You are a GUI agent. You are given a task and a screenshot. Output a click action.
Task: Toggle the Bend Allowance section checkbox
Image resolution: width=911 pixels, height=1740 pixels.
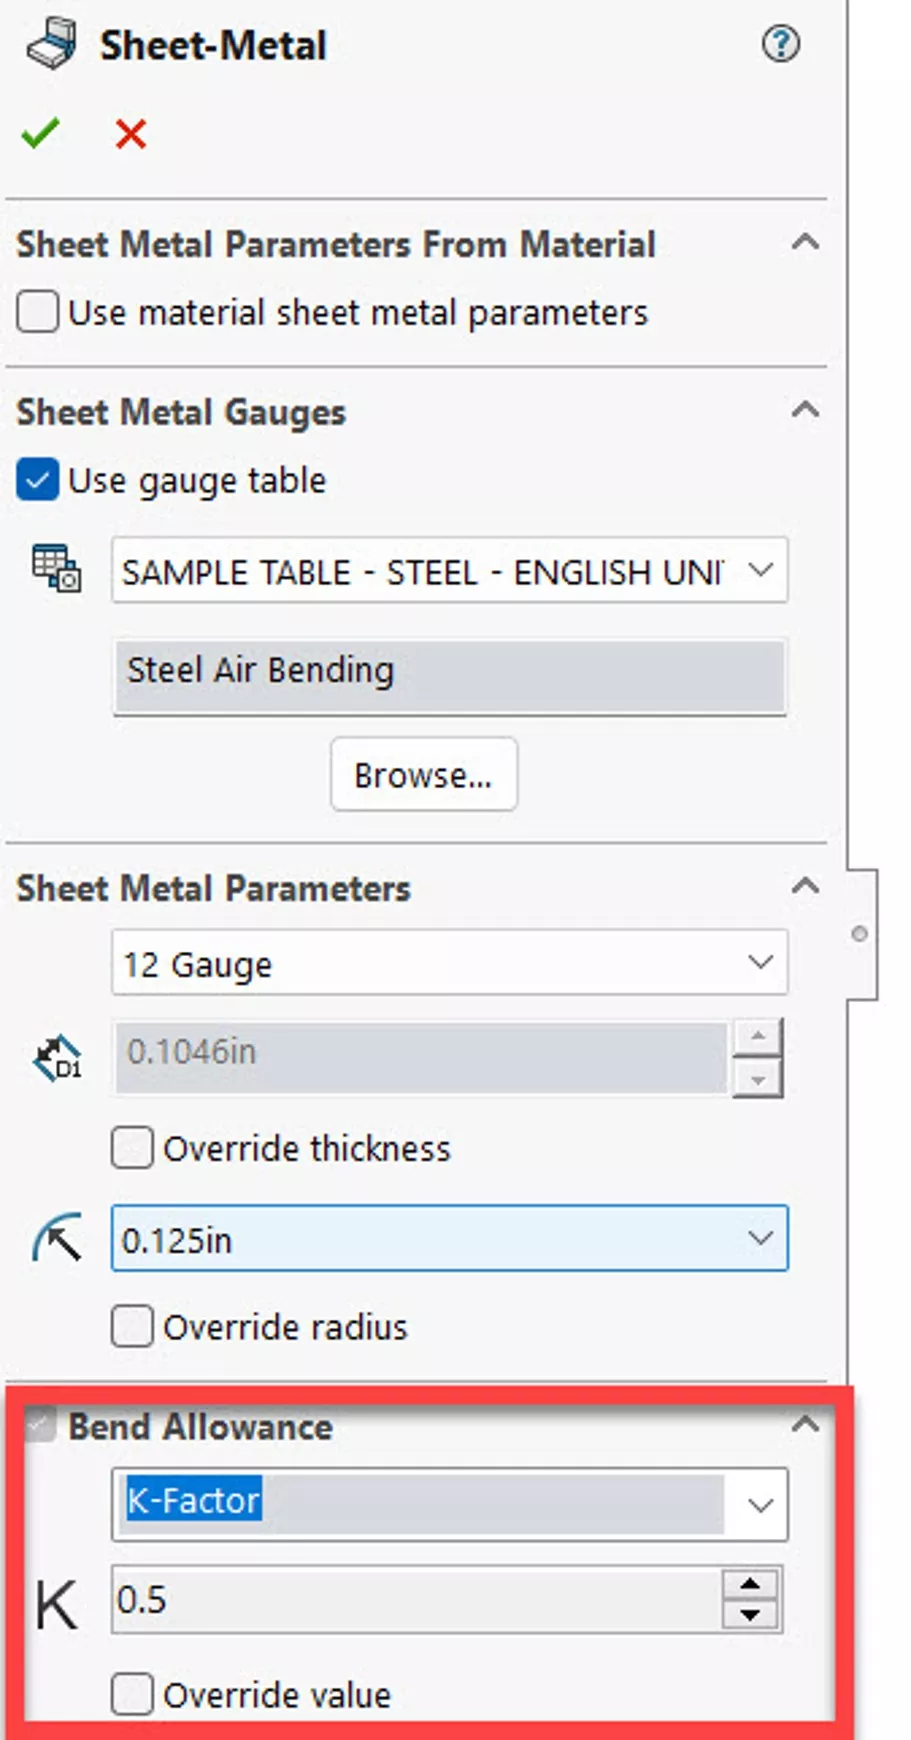(x=41, y=1424)
